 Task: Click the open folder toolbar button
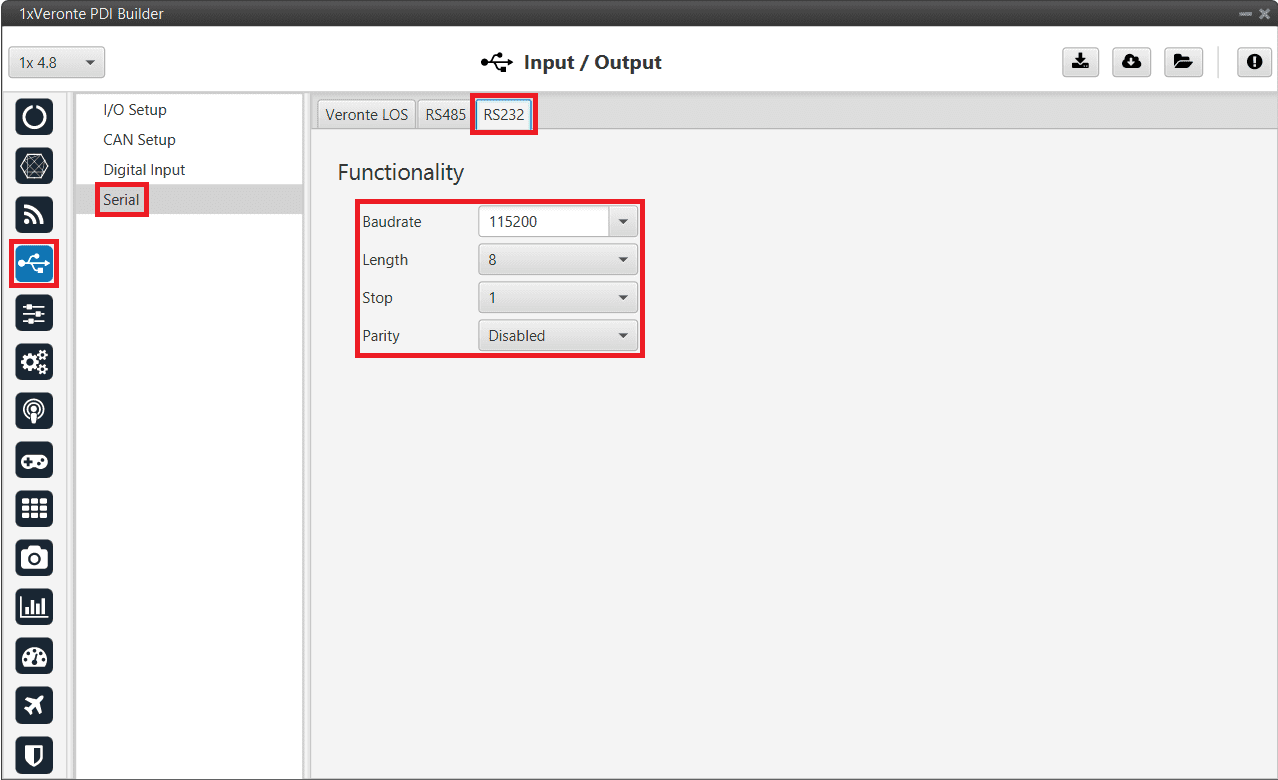coord(1182,62)
